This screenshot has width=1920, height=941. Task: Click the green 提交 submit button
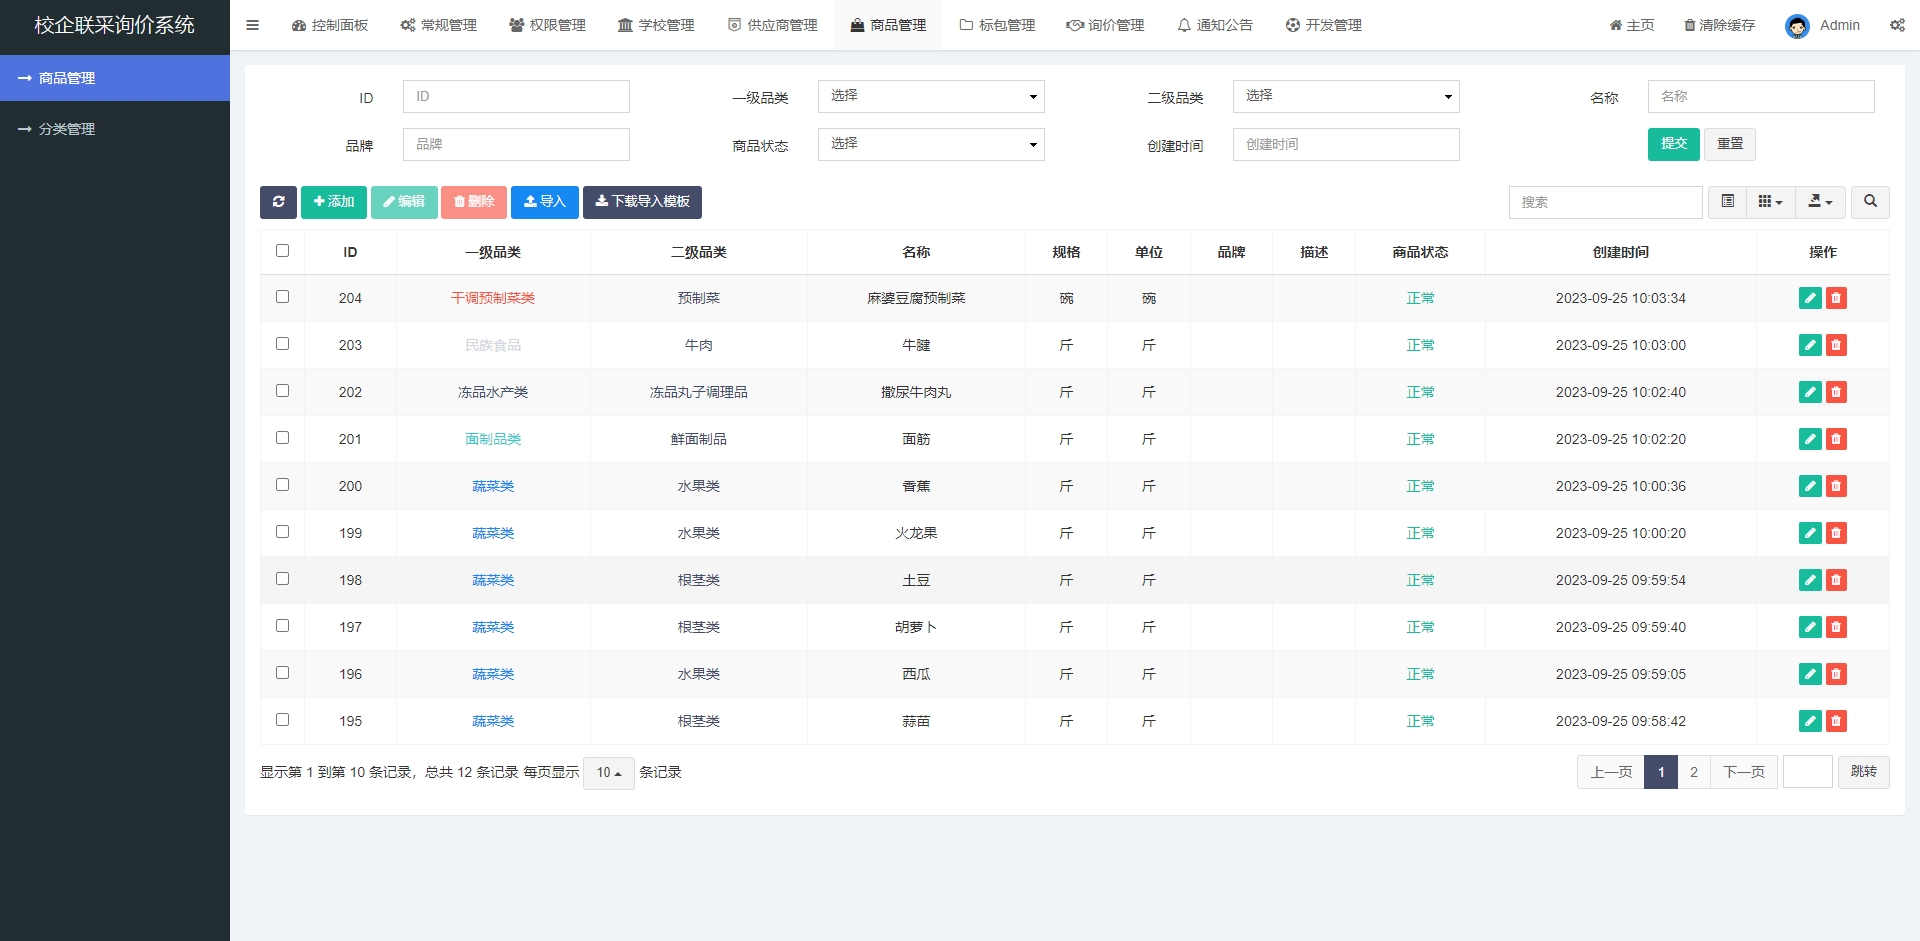1674,144
